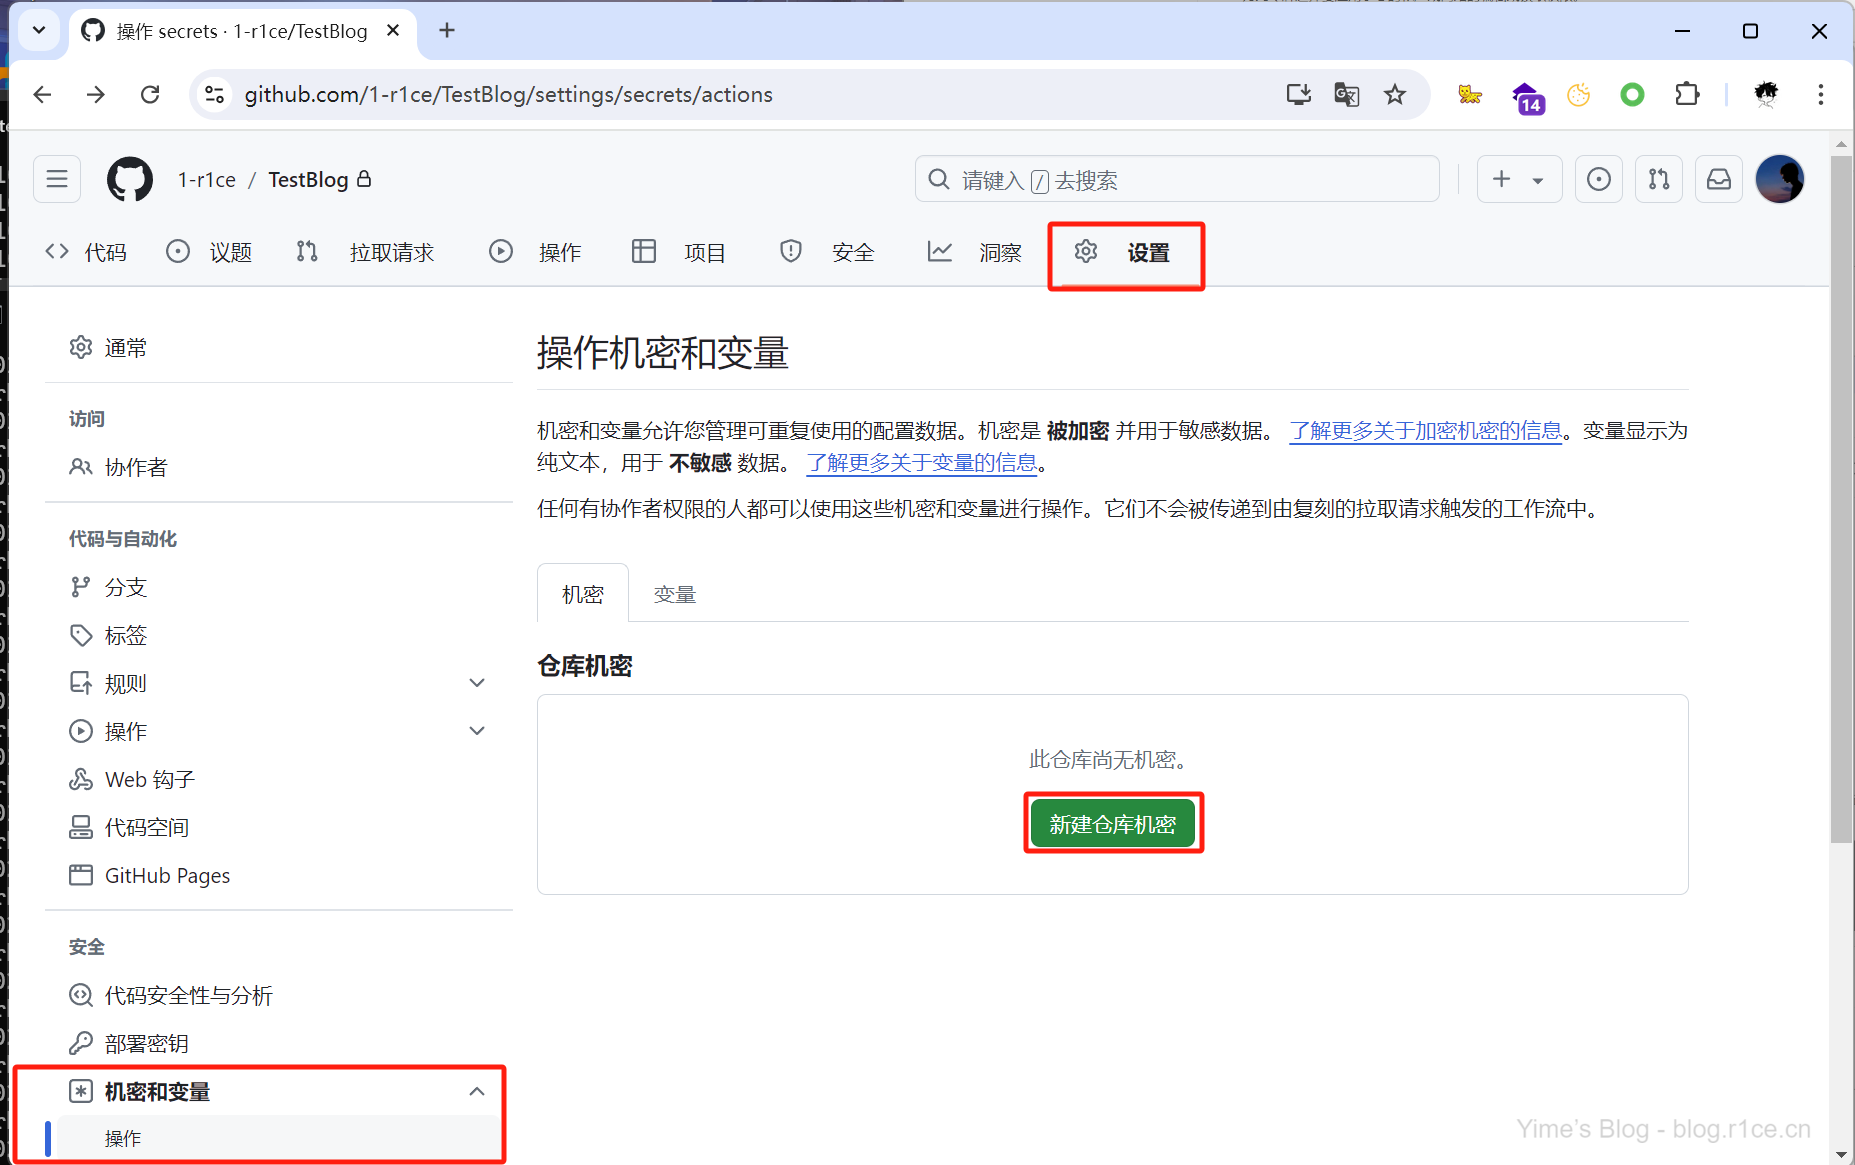Switch to the 变量 tab
1855x1165 pixels.
click(674, 594)
